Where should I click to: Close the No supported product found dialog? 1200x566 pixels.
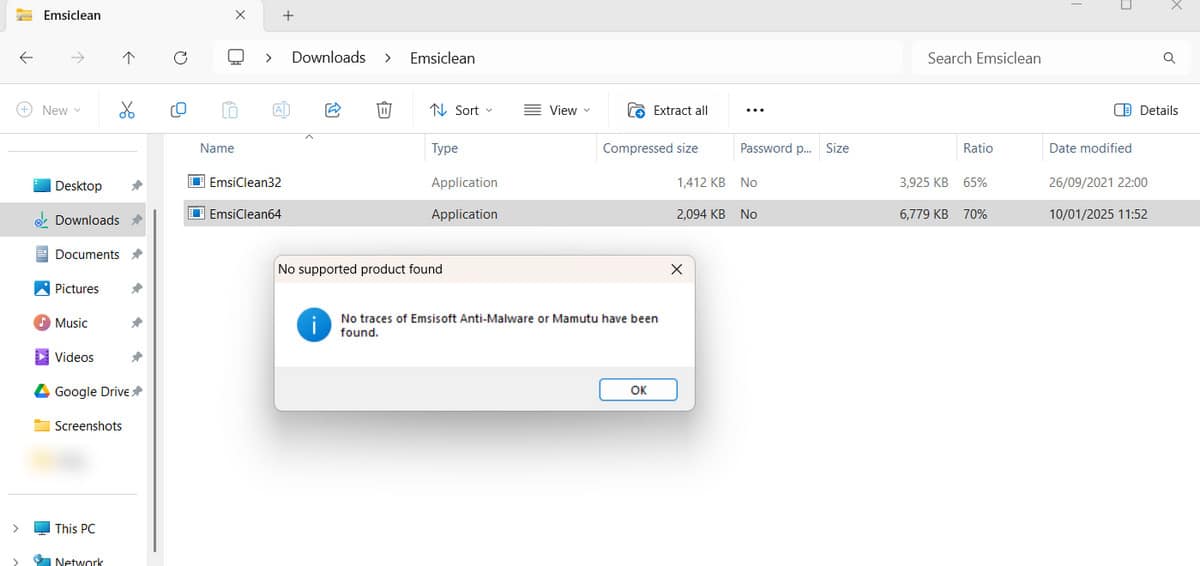pos(676,269)
